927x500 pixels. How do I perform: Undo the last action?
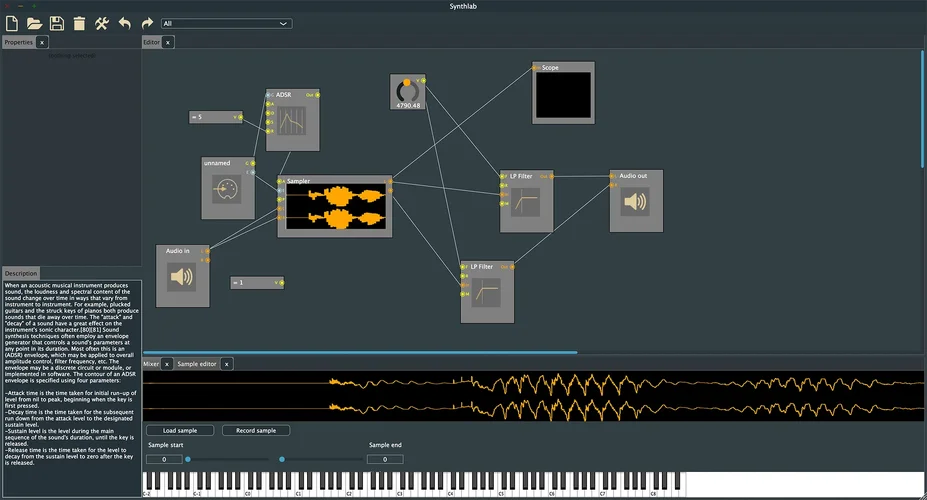124,23
